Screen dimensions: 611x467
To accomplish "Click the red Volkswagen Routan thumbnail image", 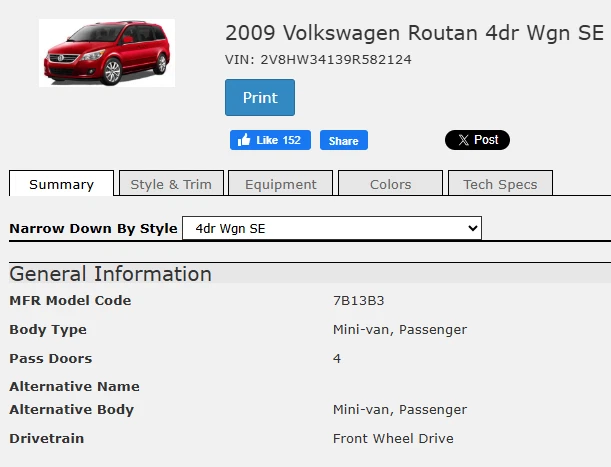I will (107, 53).
